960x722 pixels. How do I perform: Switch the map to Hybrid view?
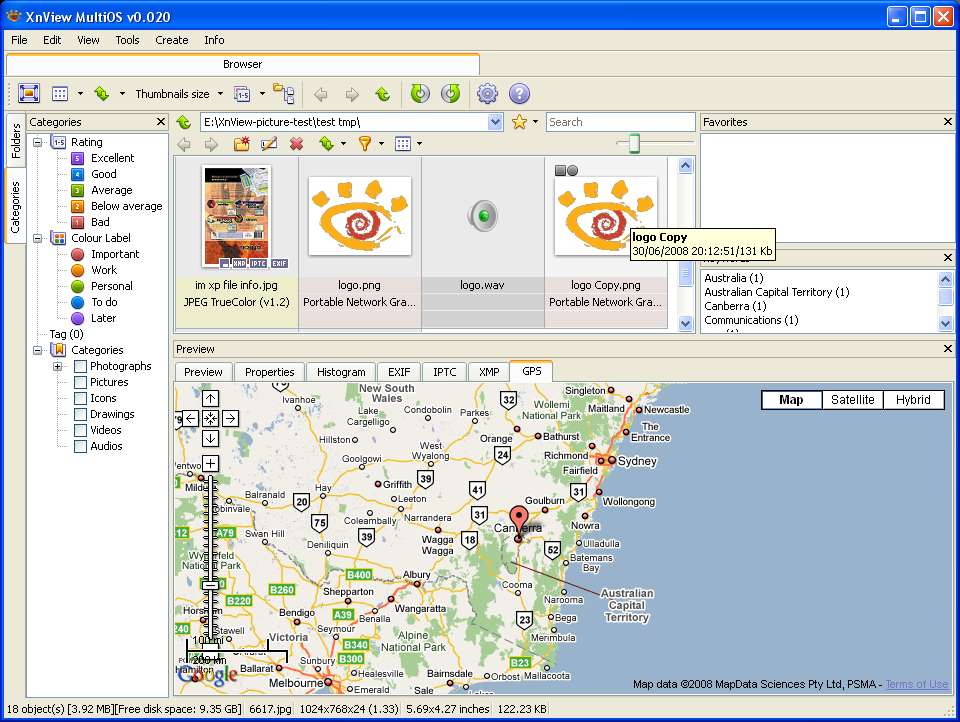913,400
